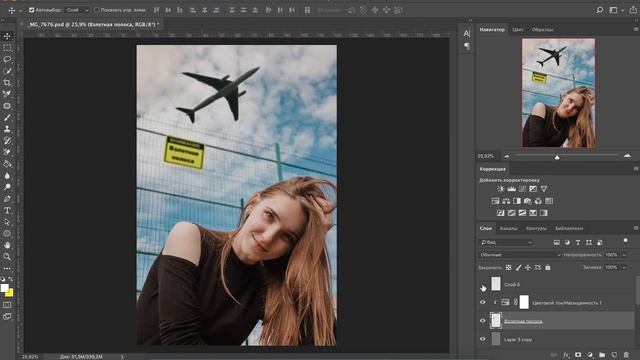Add an Invert adjustment
The image size is (640, 360).
click(500, 213)
